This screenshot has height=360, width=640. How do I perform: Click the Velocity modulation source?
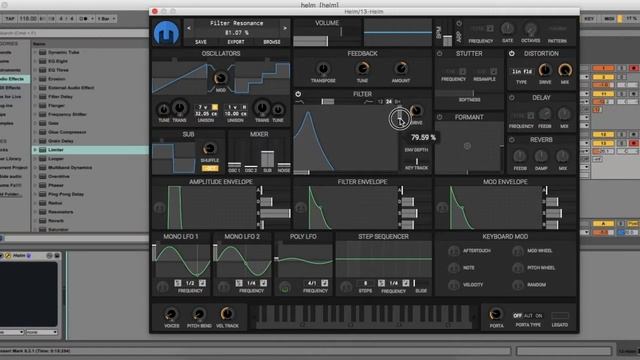point(453,285)
